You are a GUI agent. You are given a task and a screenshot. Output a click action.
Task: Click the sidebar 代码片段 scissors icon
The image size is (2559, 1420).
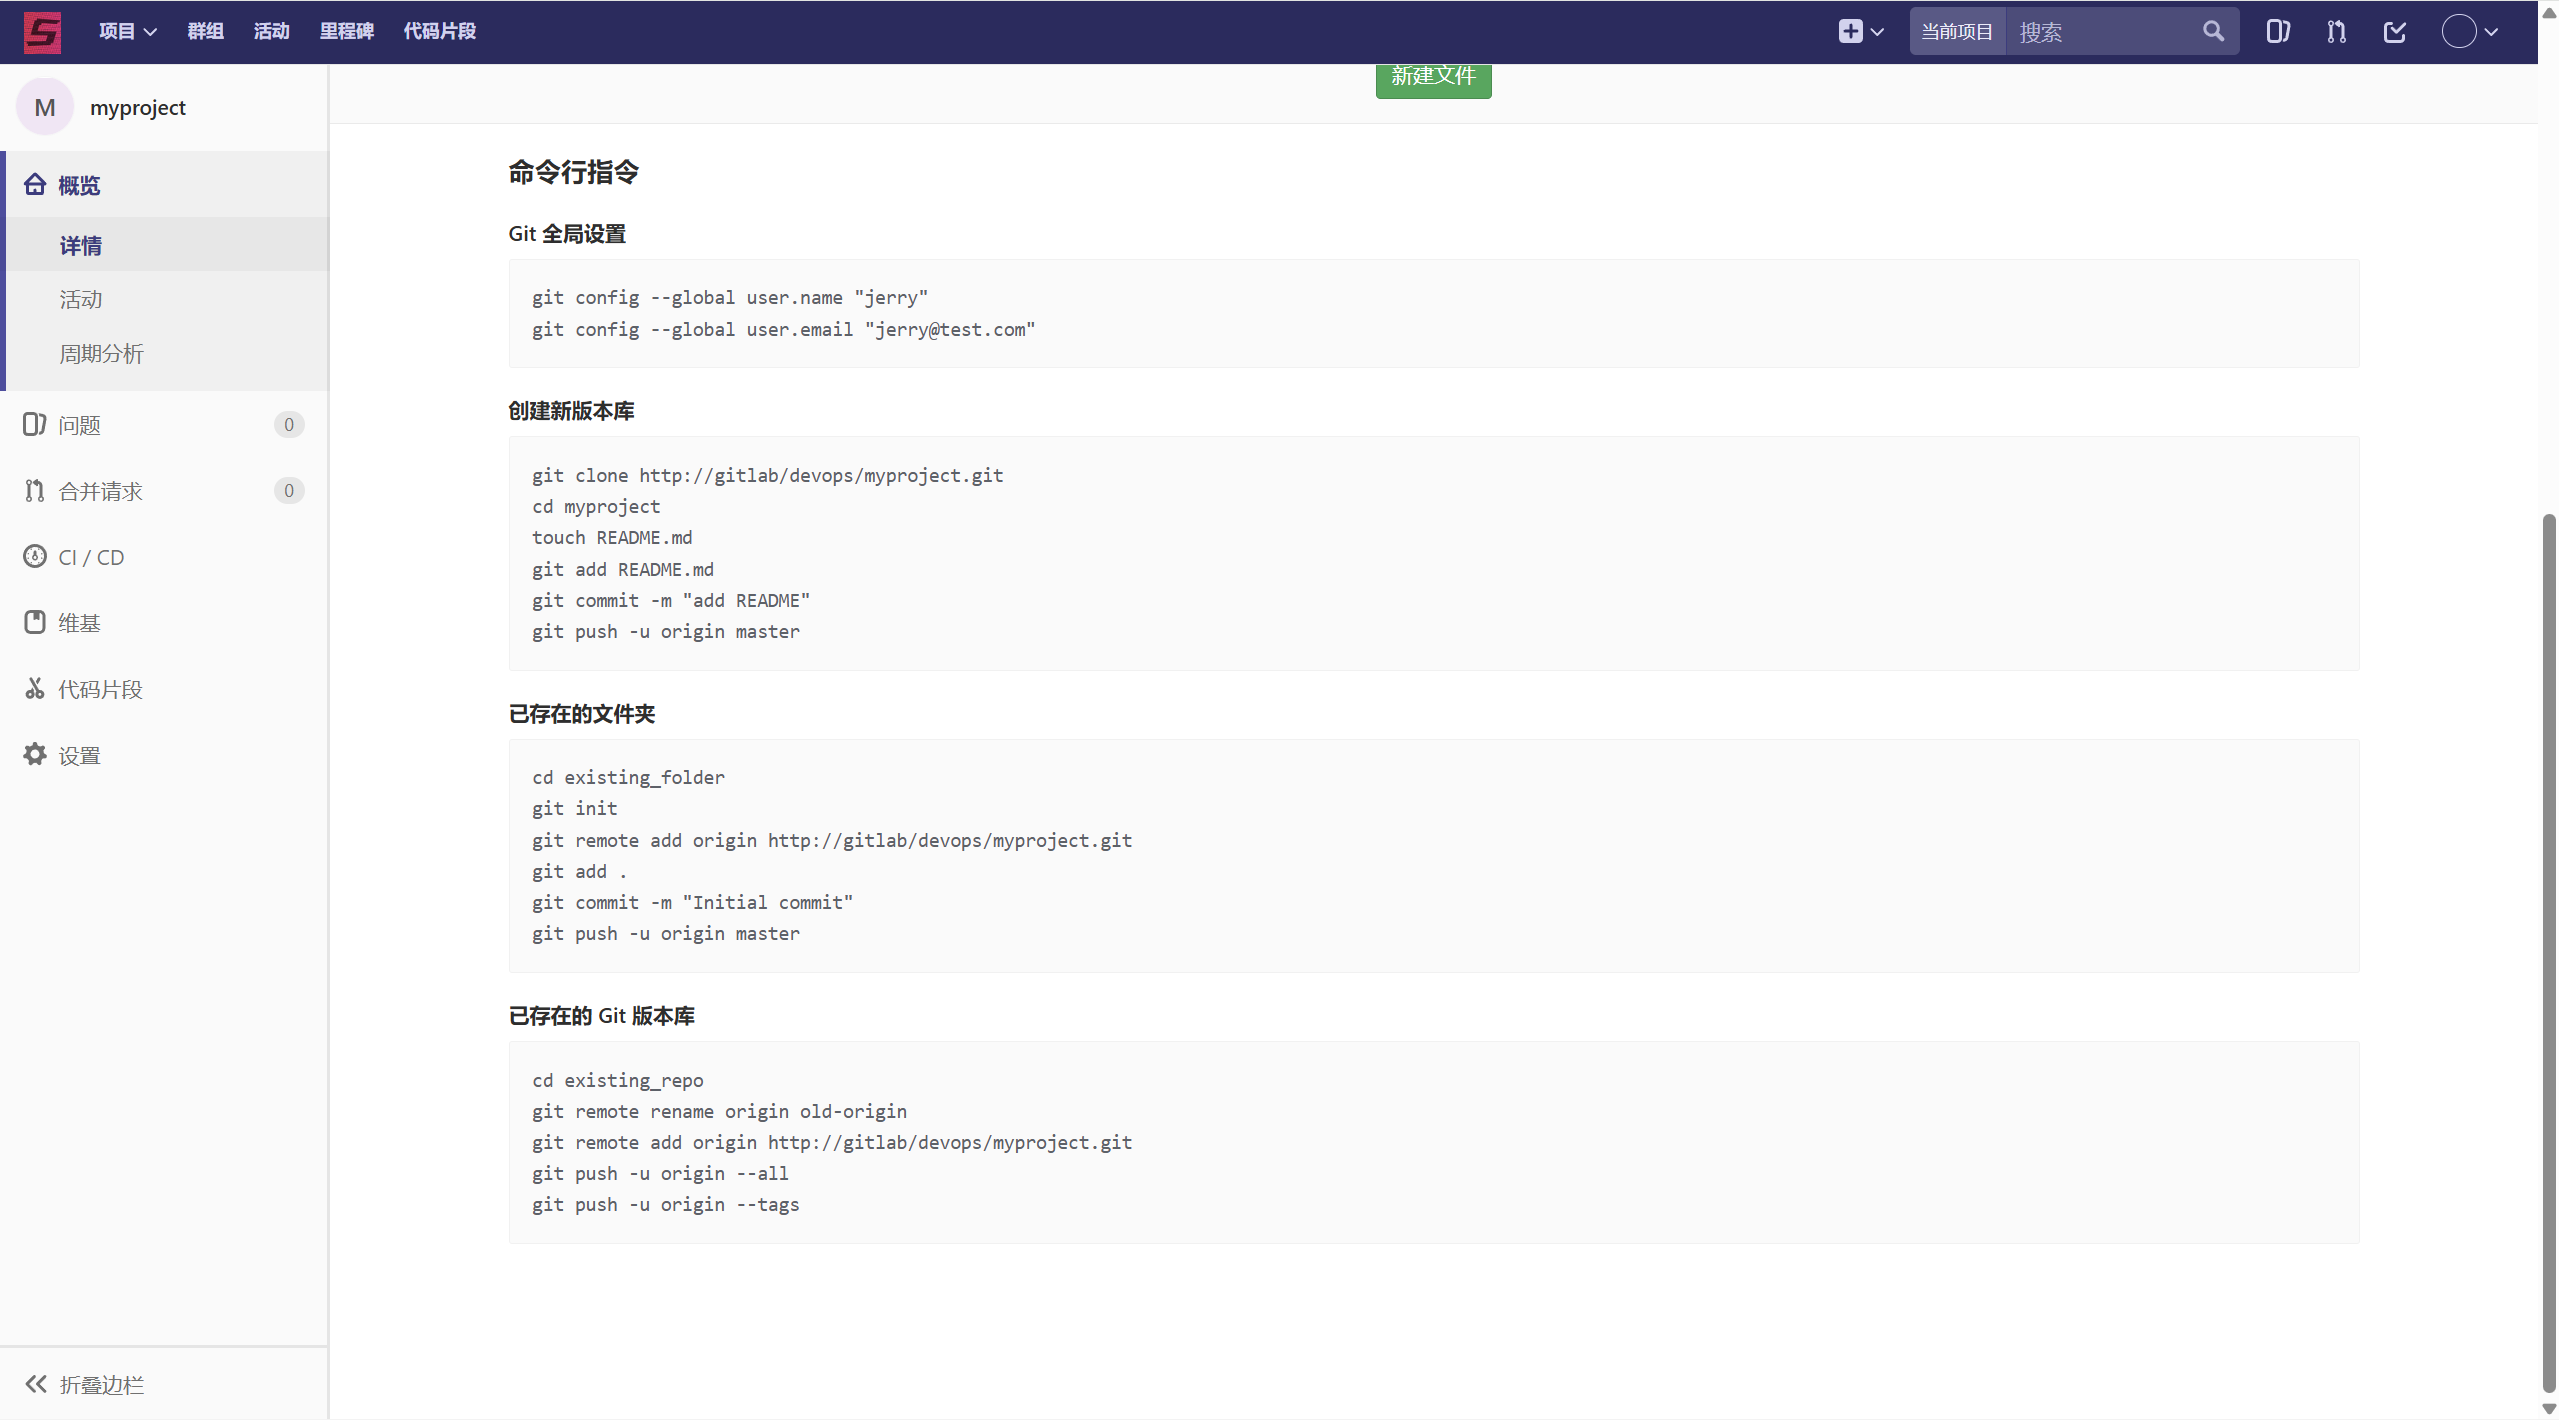coord(35,689)
